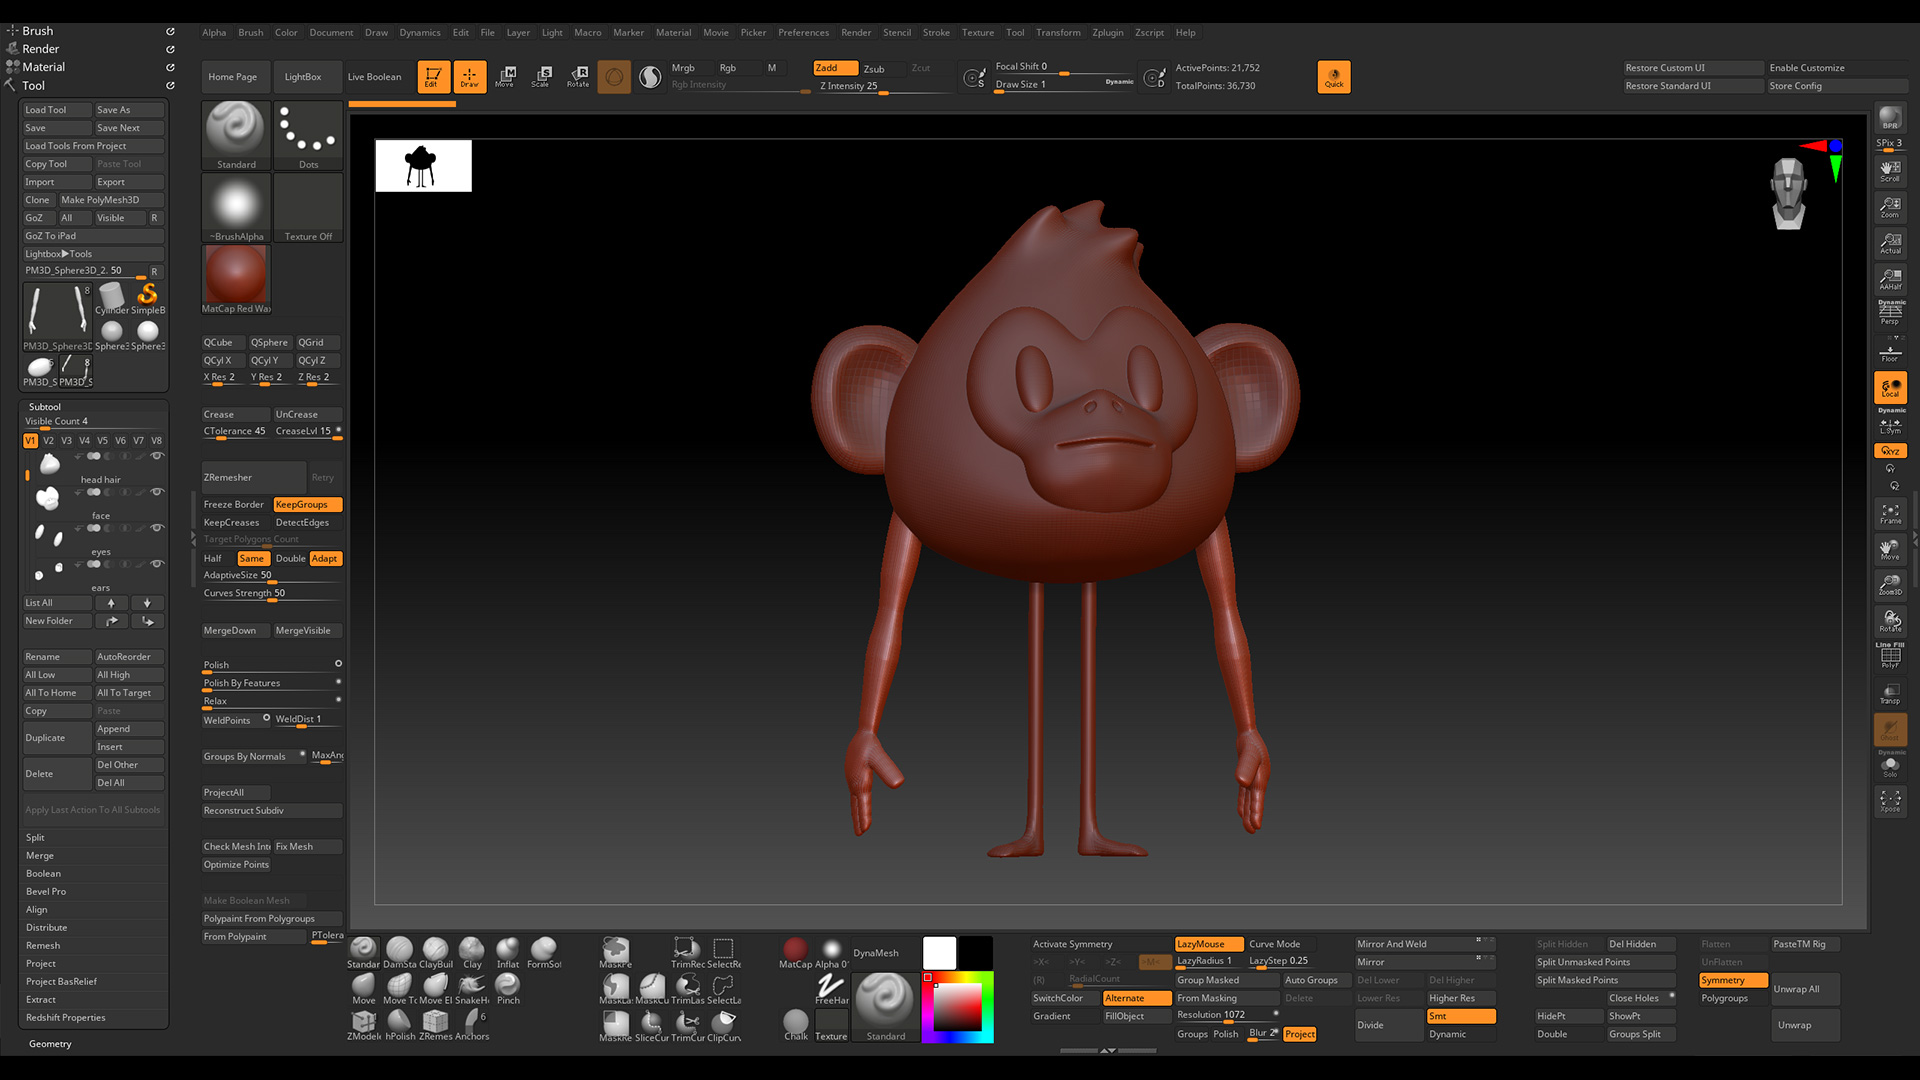1920x1080 pixels.
Task: Click the white main color swatch
Action: [x=939, y=952]
